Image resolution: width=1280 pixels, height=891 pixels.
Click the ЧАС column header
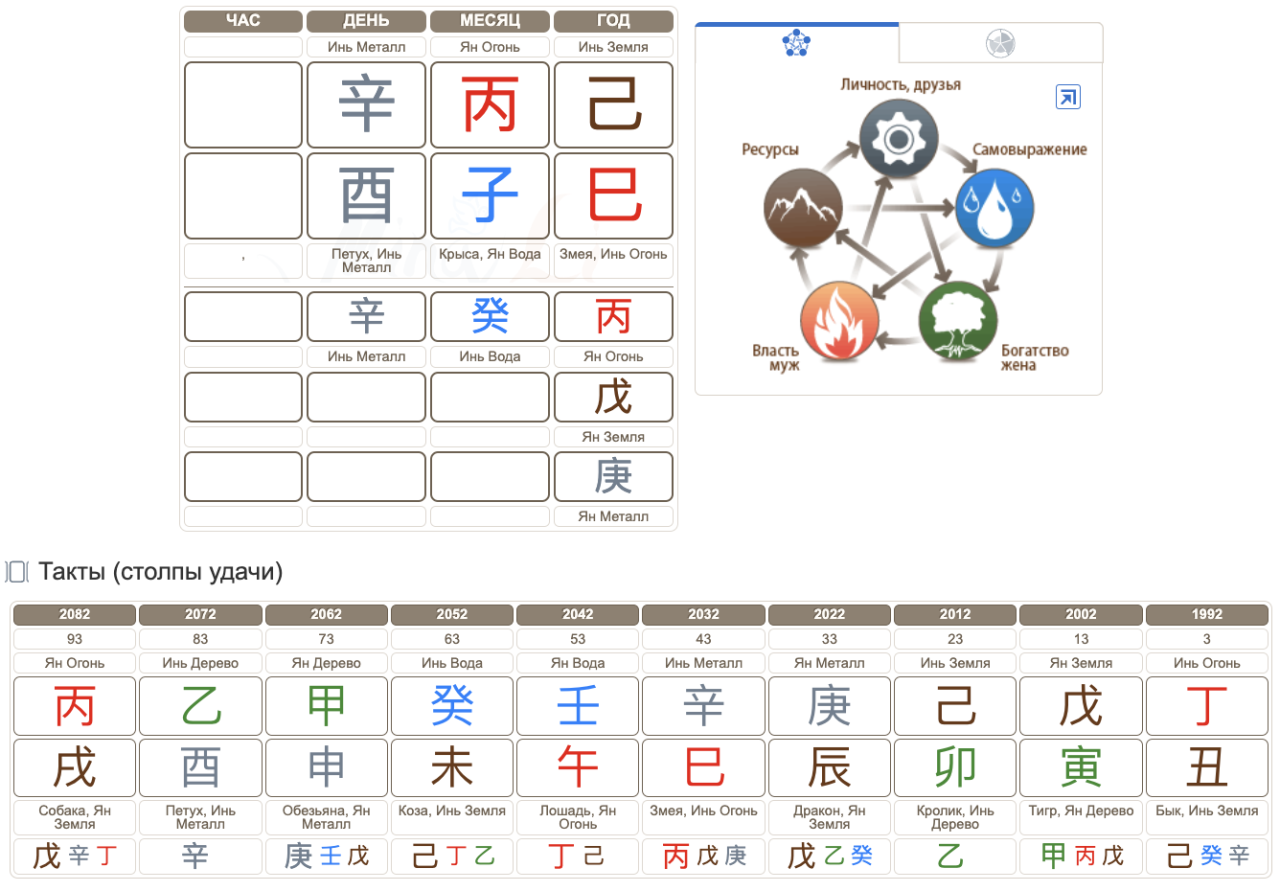tap(243, 21)
